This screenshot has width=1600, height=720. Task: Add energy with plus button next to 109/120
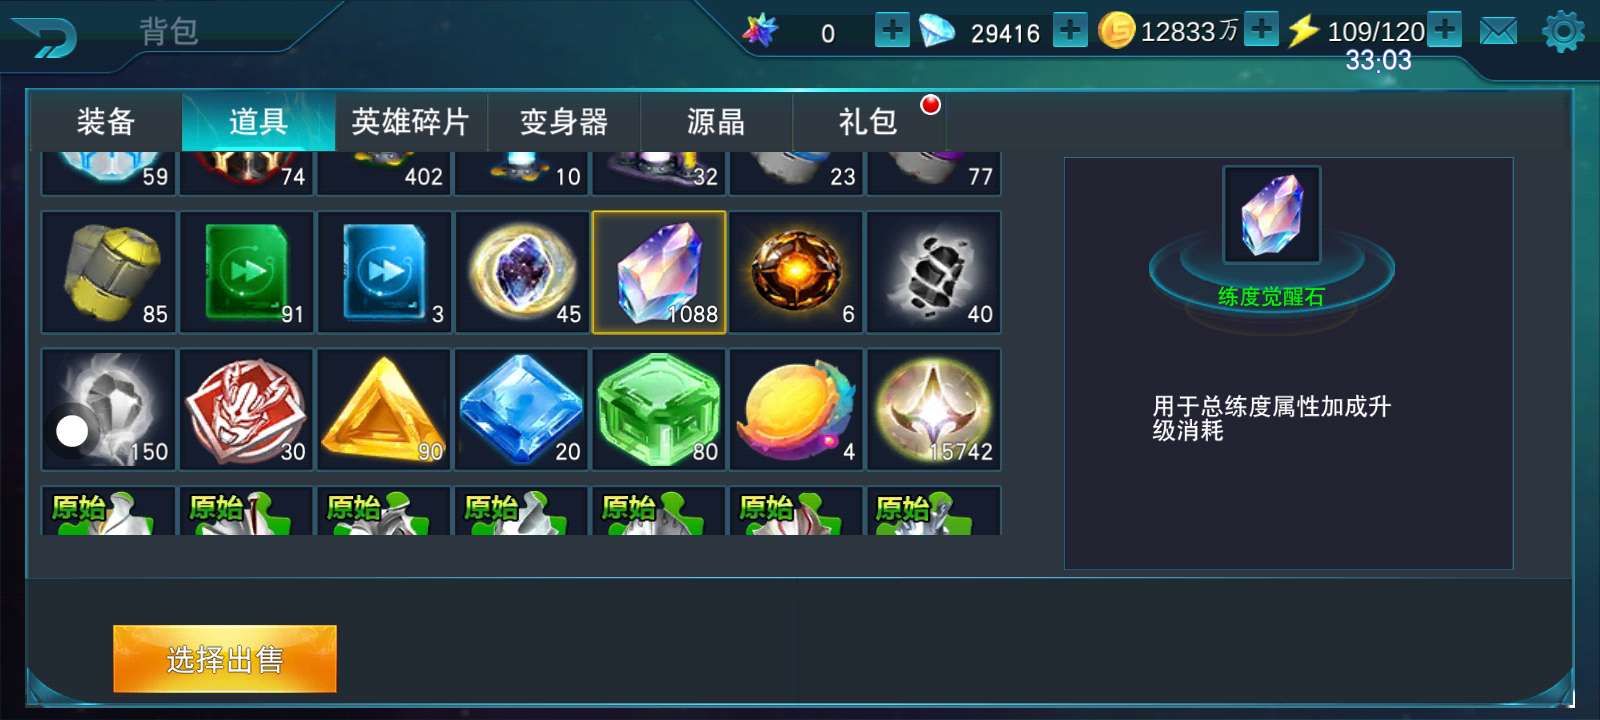click(1444, 29)
